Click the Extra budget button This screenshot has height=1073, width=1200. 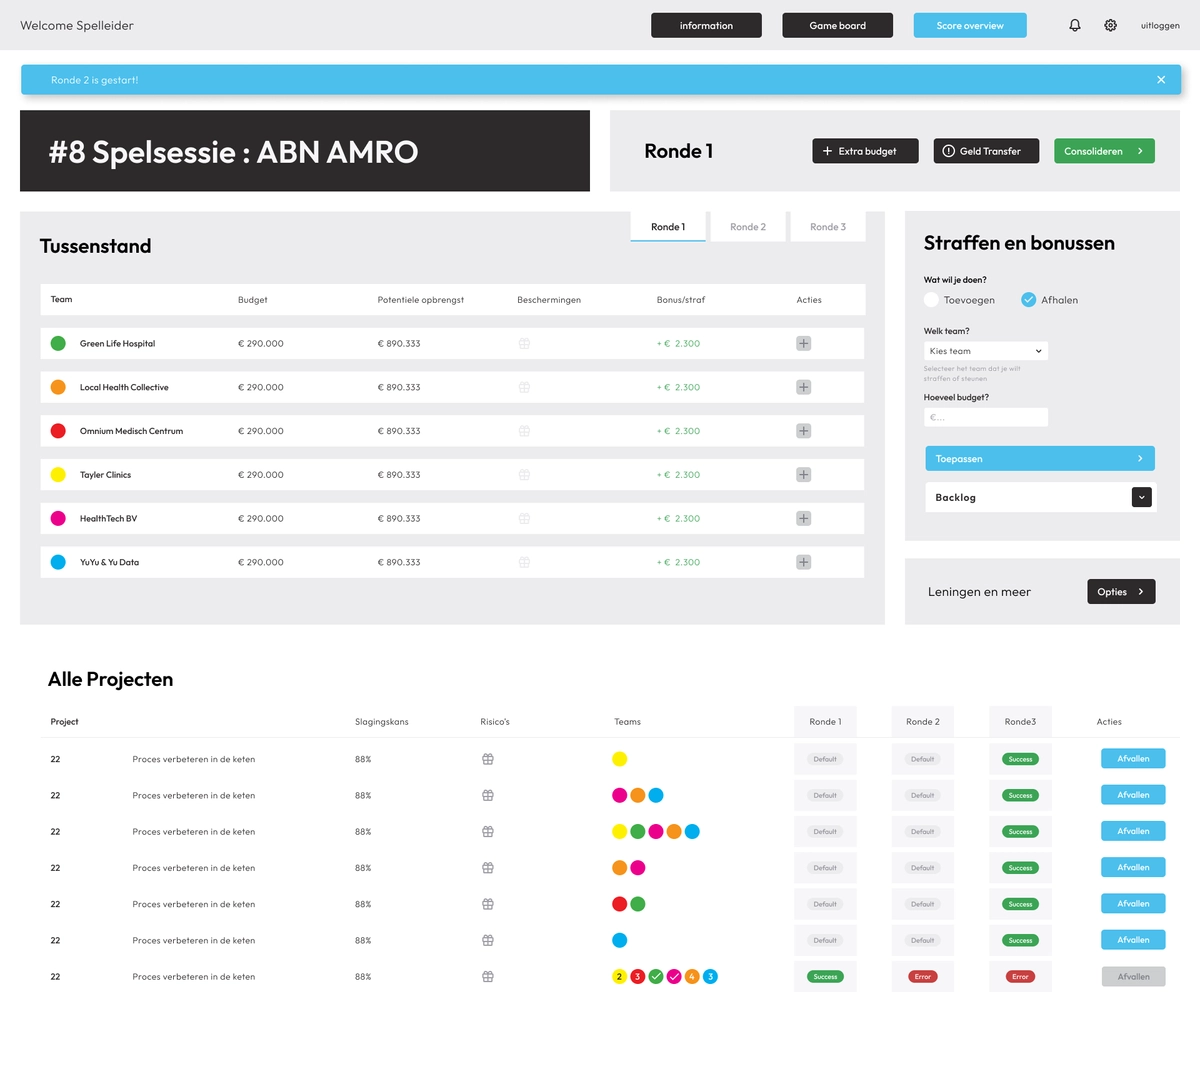coord(861,151)
